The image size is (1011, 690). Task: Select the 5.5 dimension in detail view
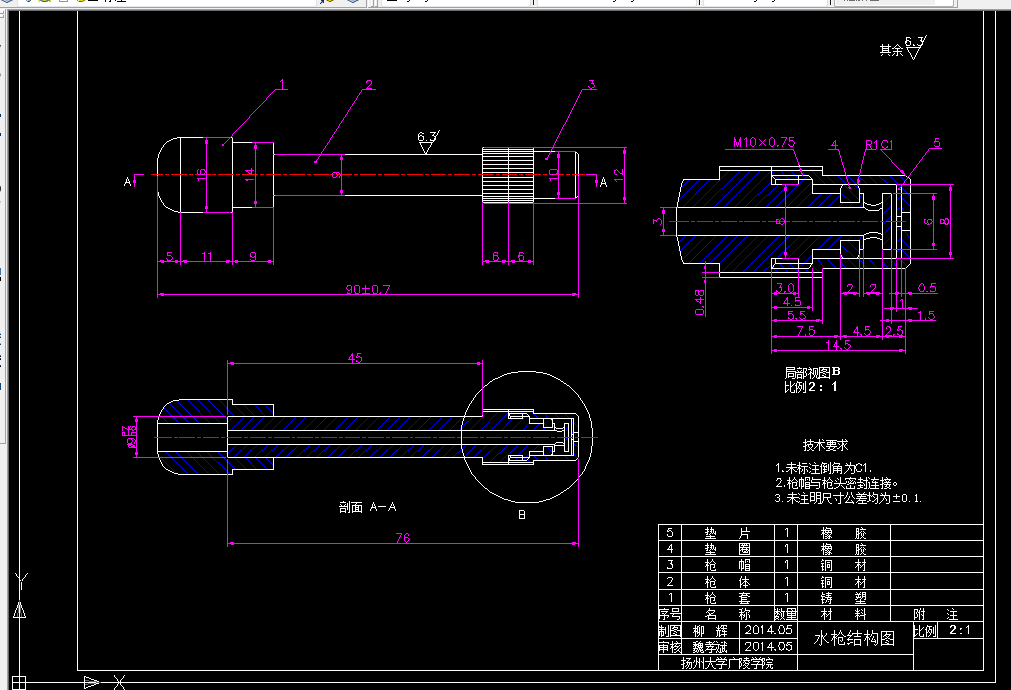coord(796,315)
